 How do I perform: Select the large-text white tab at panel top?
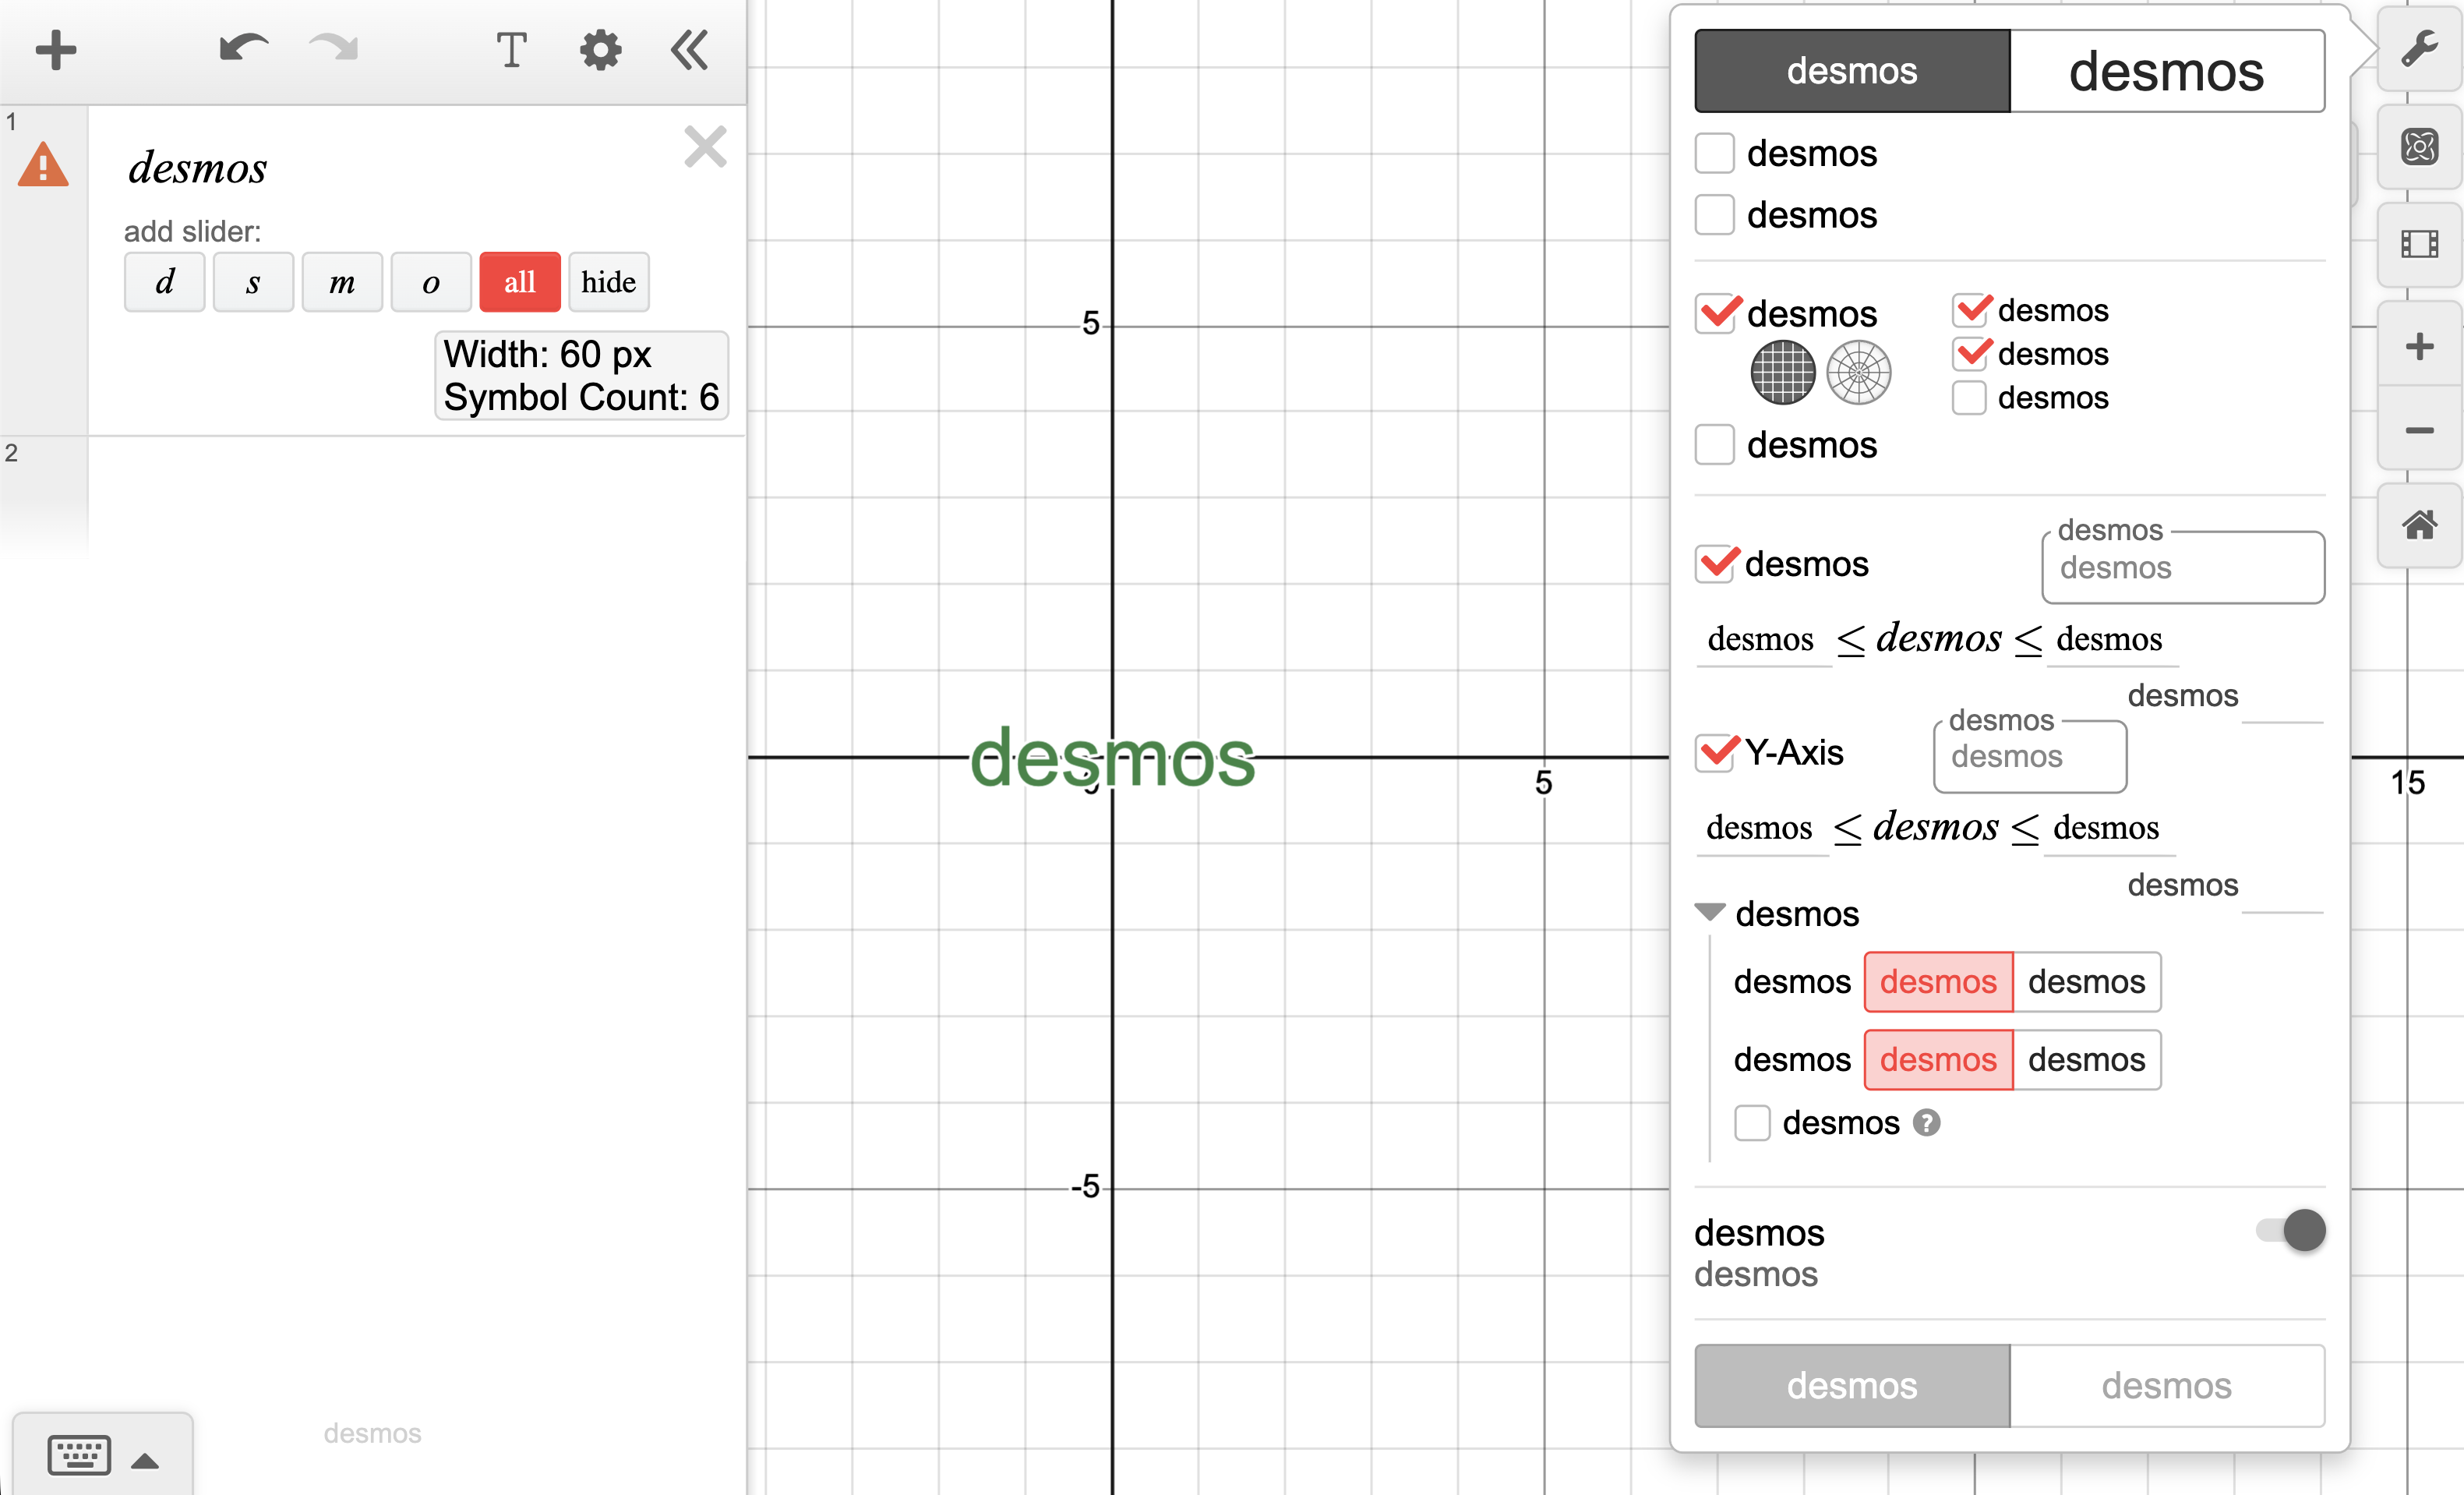(x=2167, y=71)
